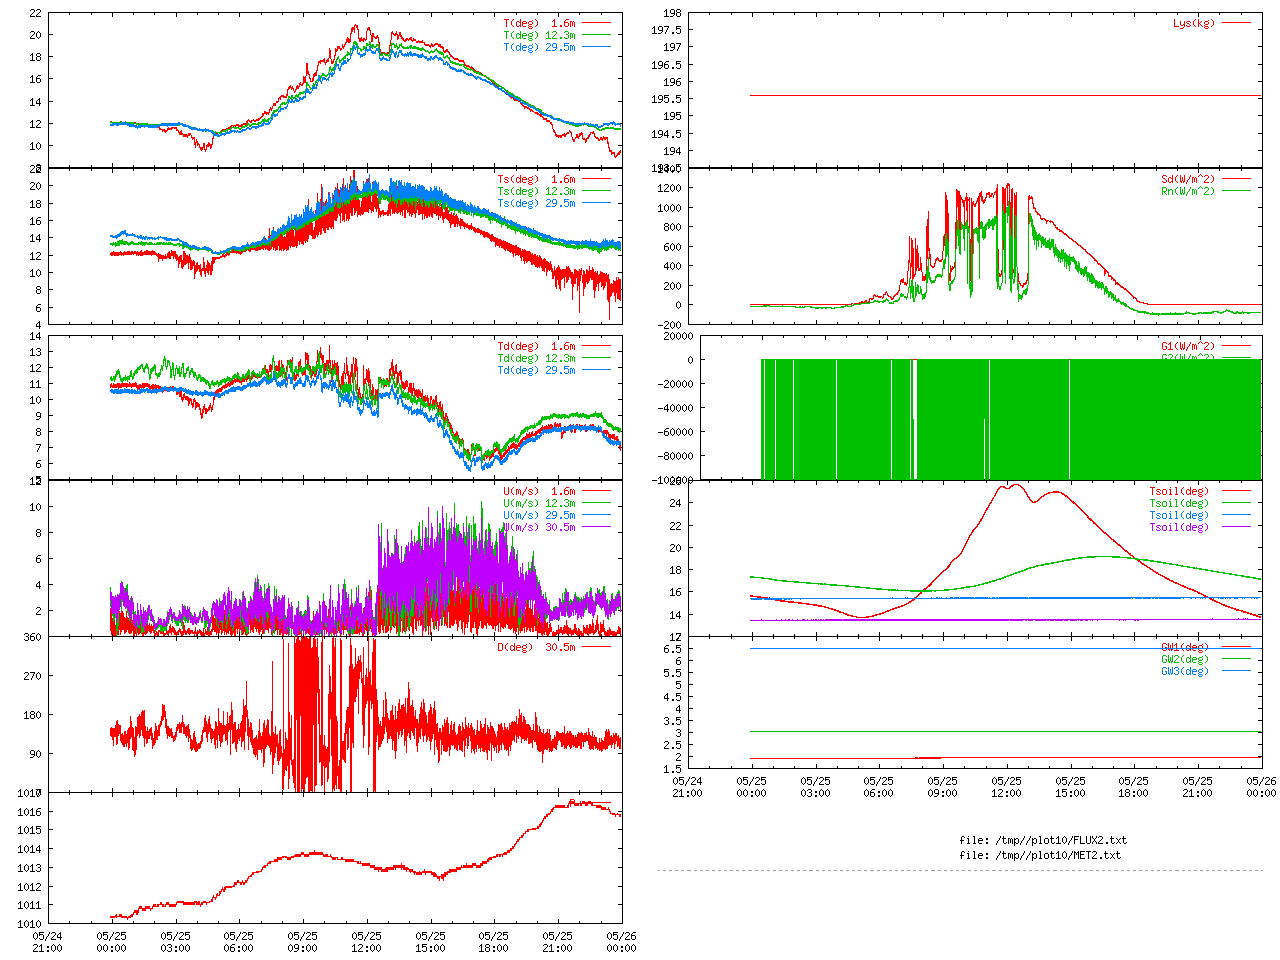The width and height of the screenshot is (1280, 960).
Task: Pick the Td(deg) 29.5m legend entry
Action: pos(536,371)
